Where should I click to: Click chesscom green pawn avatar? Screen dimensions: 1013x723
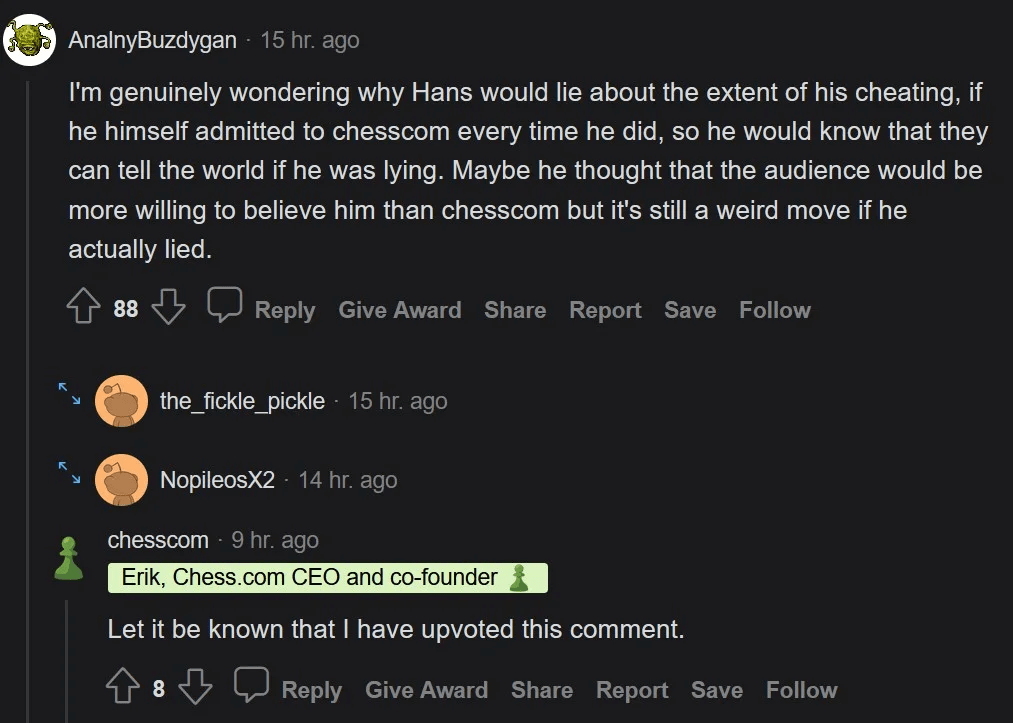click(x=68, y=558)
